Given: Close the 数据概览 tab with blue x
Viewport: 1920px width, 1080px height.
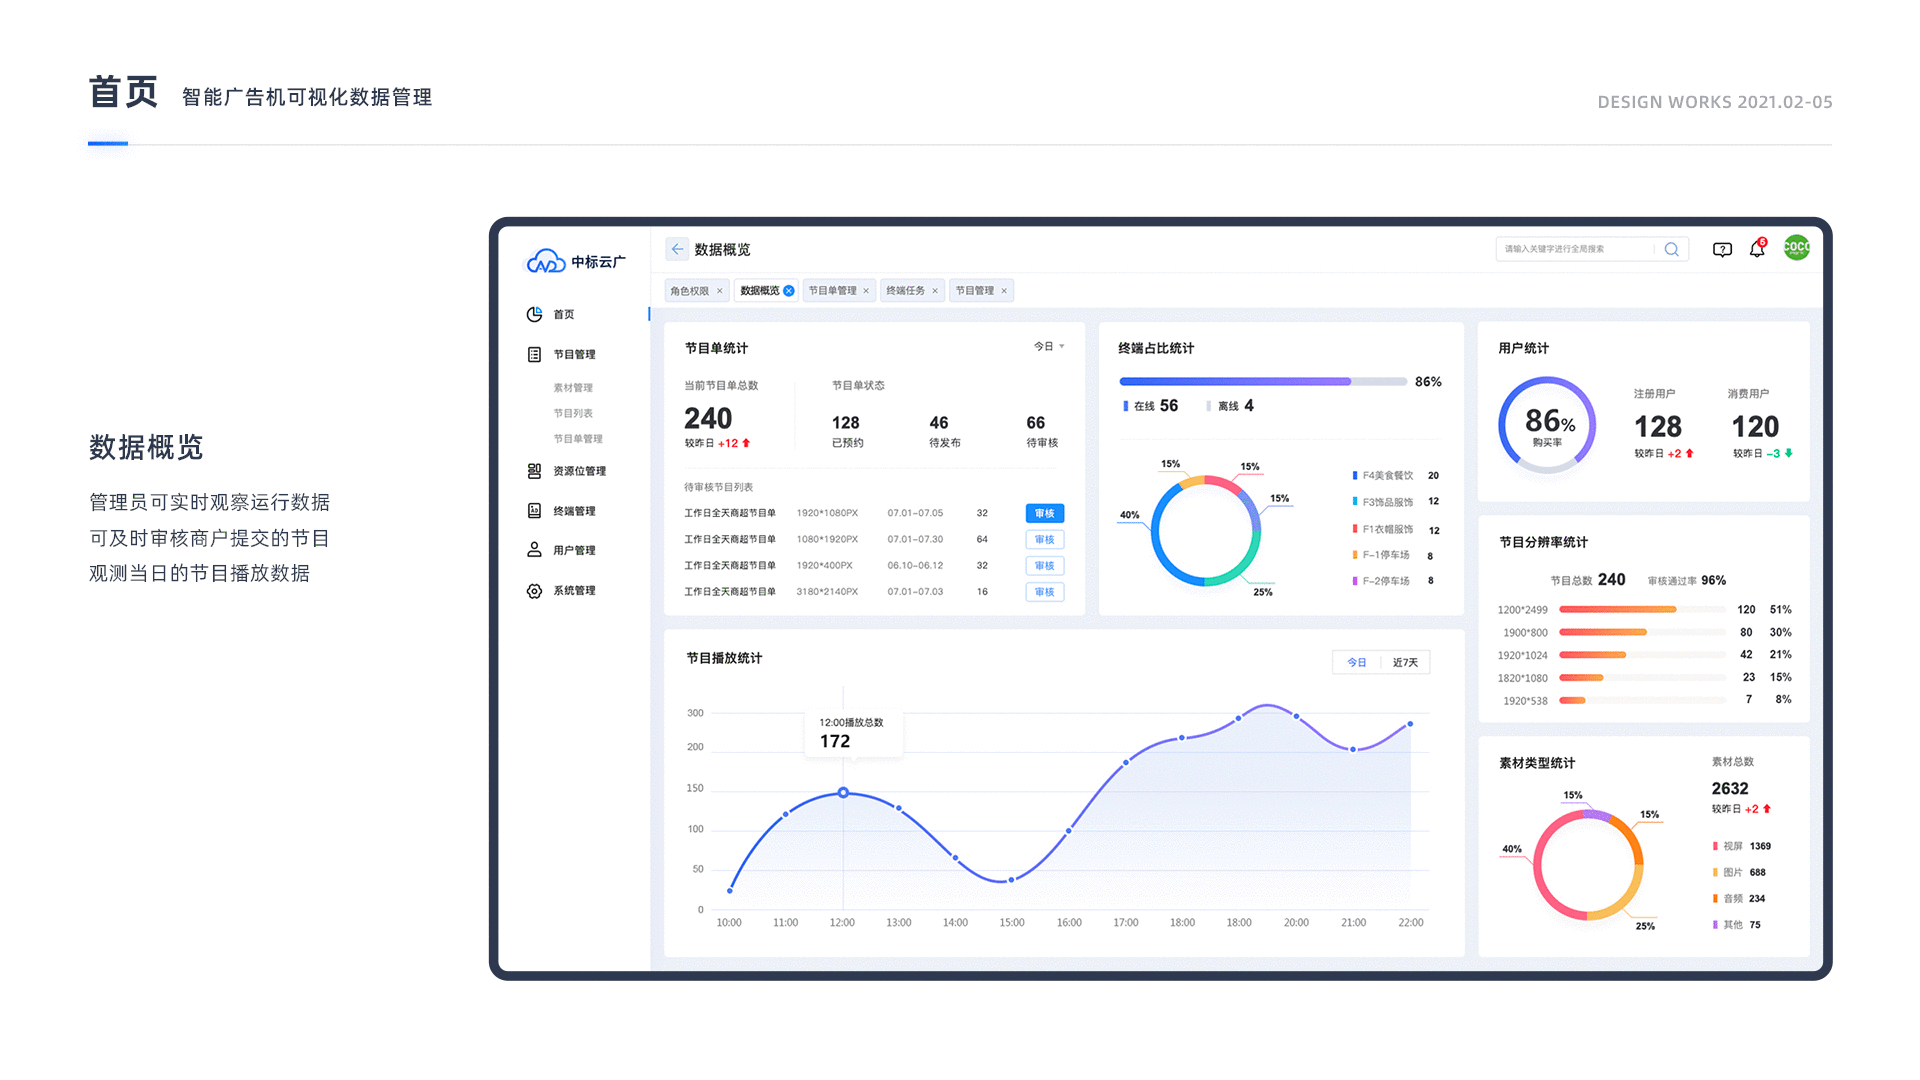Looking at the screenshot, I should point(789,291).
